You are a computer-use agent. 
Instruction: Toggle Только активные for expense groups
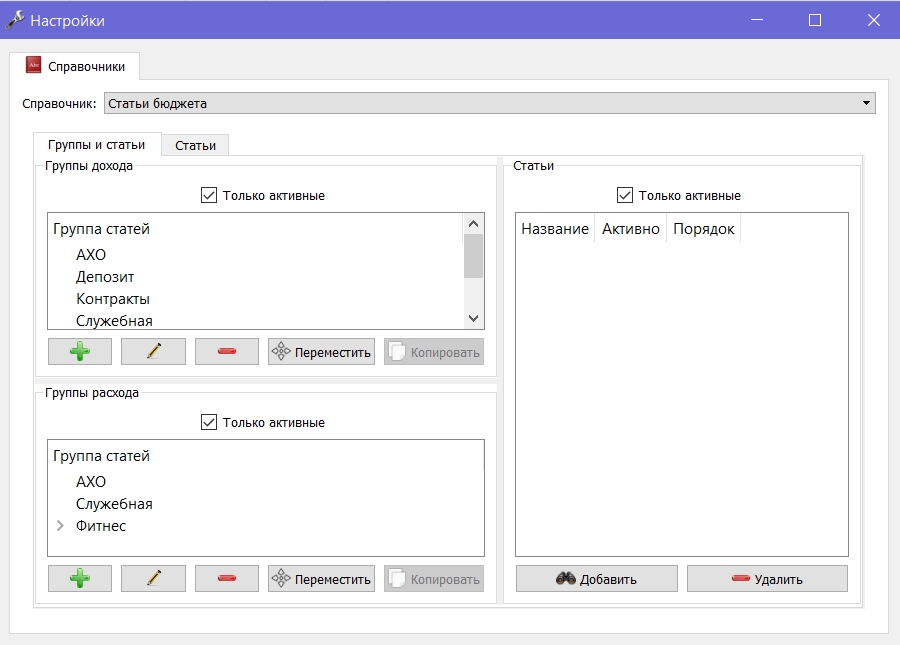pos(209,422)
